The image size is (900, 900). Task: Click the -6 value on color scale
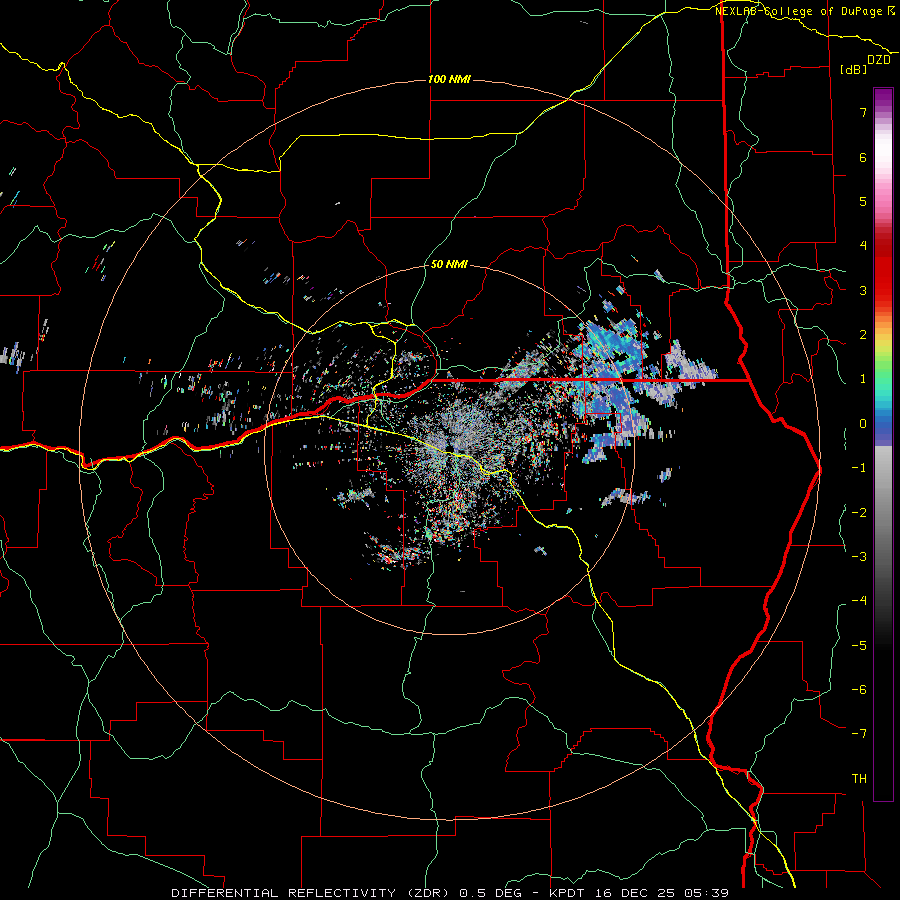(859, 690)
